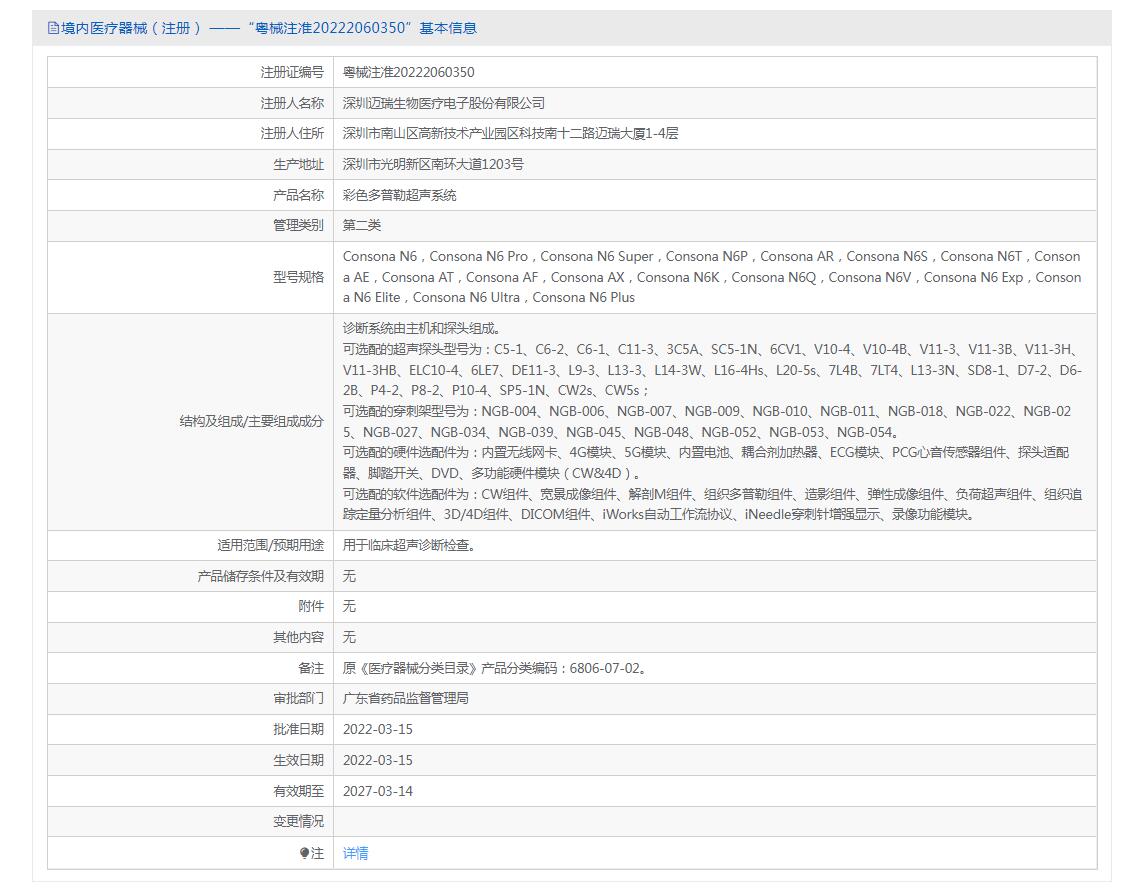Viewport: 1143px width, 891px height.
Task: Click the 附件 label
Action: point(311,606)
